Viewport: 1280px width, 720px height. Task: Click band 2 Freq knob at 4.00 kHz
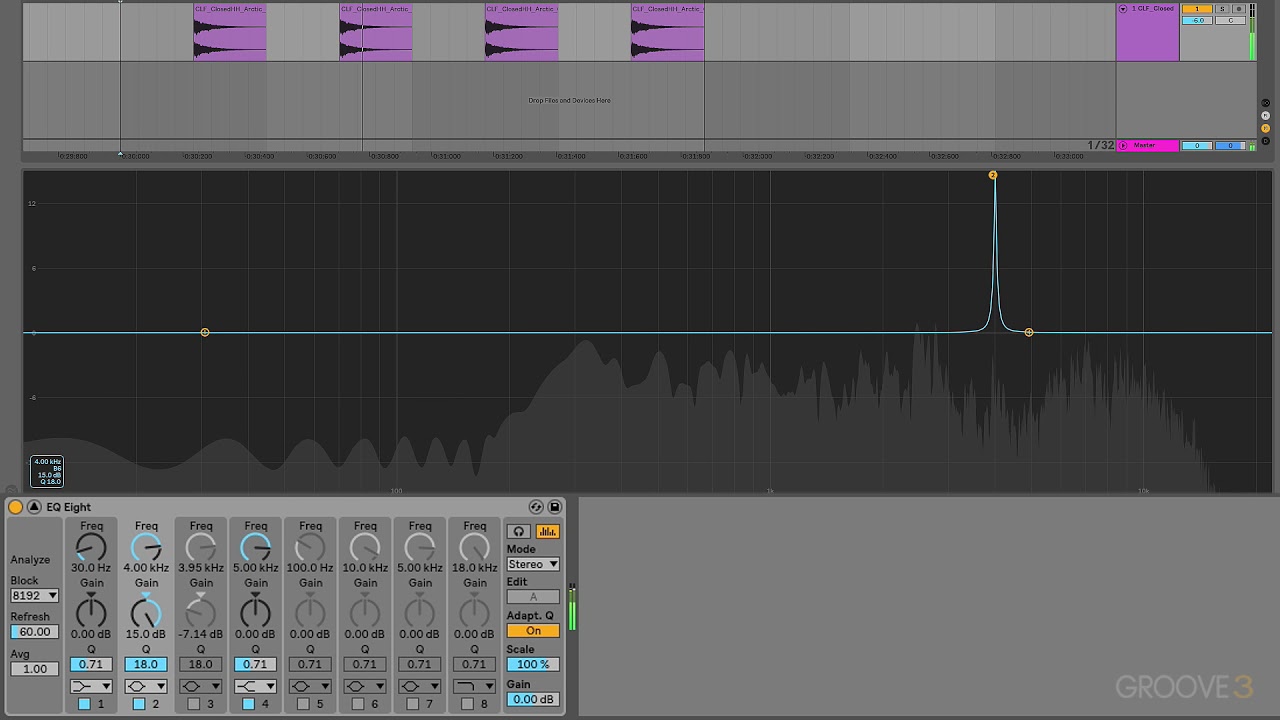point(146,547)
